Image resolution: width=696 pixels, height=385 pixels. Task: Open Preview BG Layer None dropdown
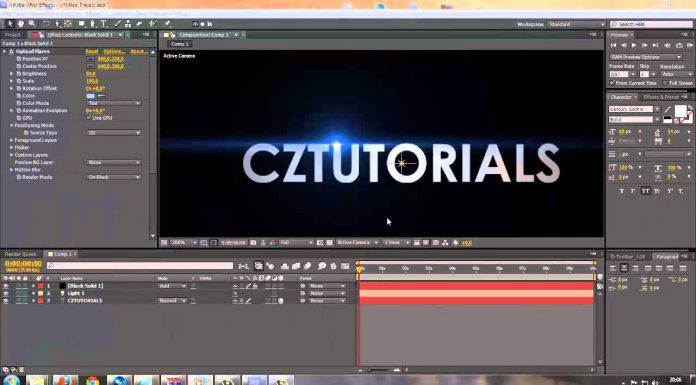pyautogui.click(x=114, y=163)
